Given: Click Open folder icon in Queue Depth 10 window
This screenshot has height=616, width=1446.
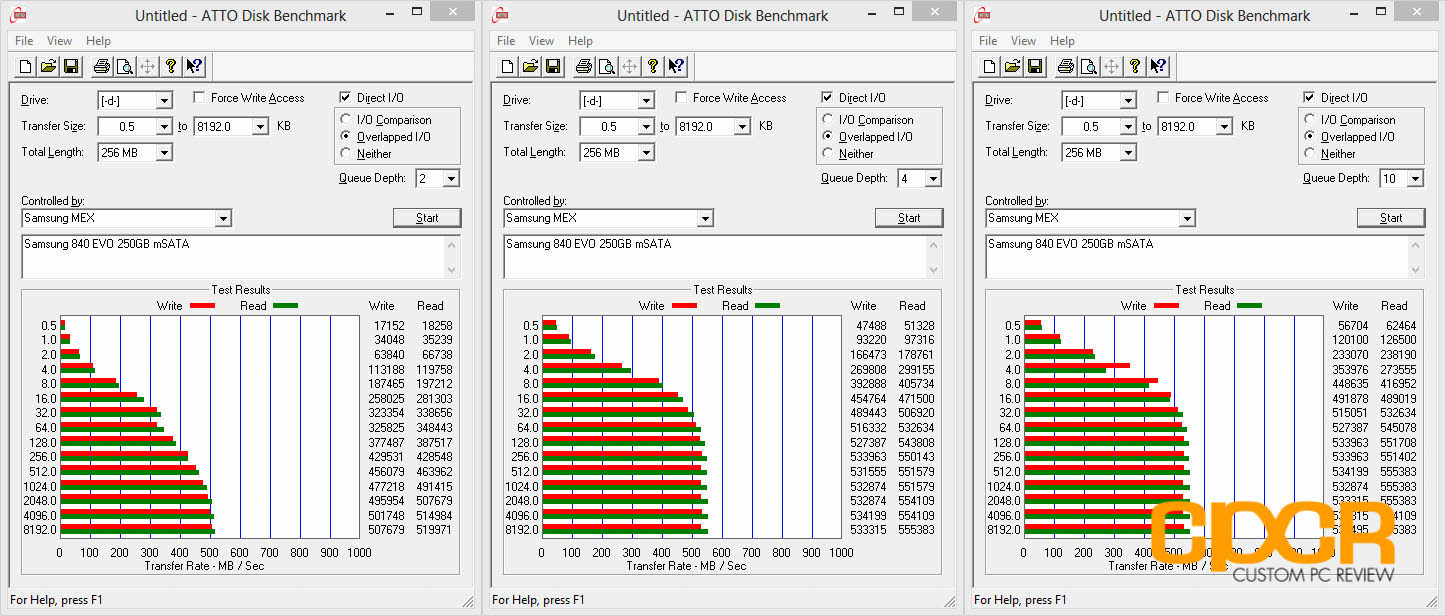Looking at the screenshot, I should click(1013, 67).
